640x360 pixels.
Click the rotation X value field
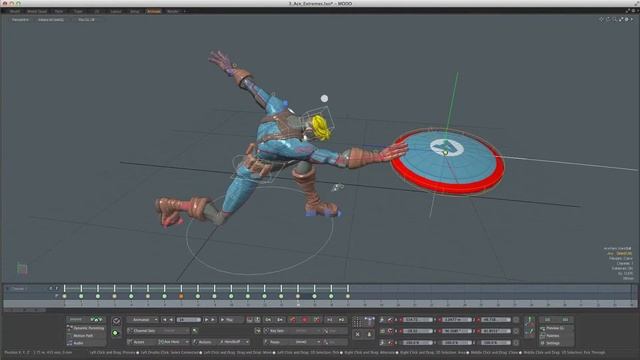pos(418,331)
